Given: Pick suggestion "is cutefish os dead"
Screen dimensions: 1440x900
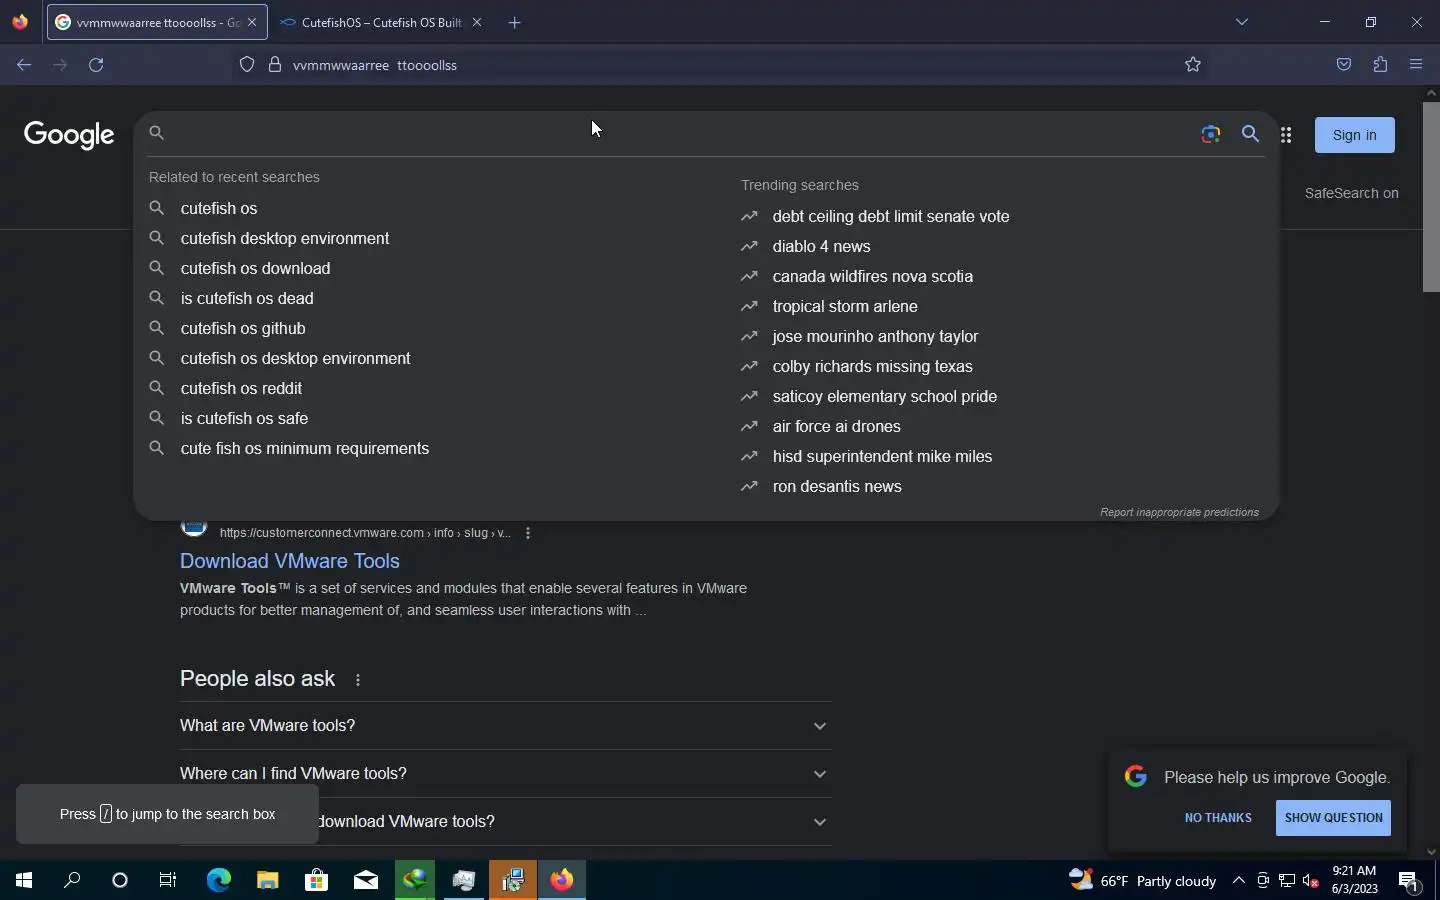Looking at the screenshot, I should [x=247, y=298].
